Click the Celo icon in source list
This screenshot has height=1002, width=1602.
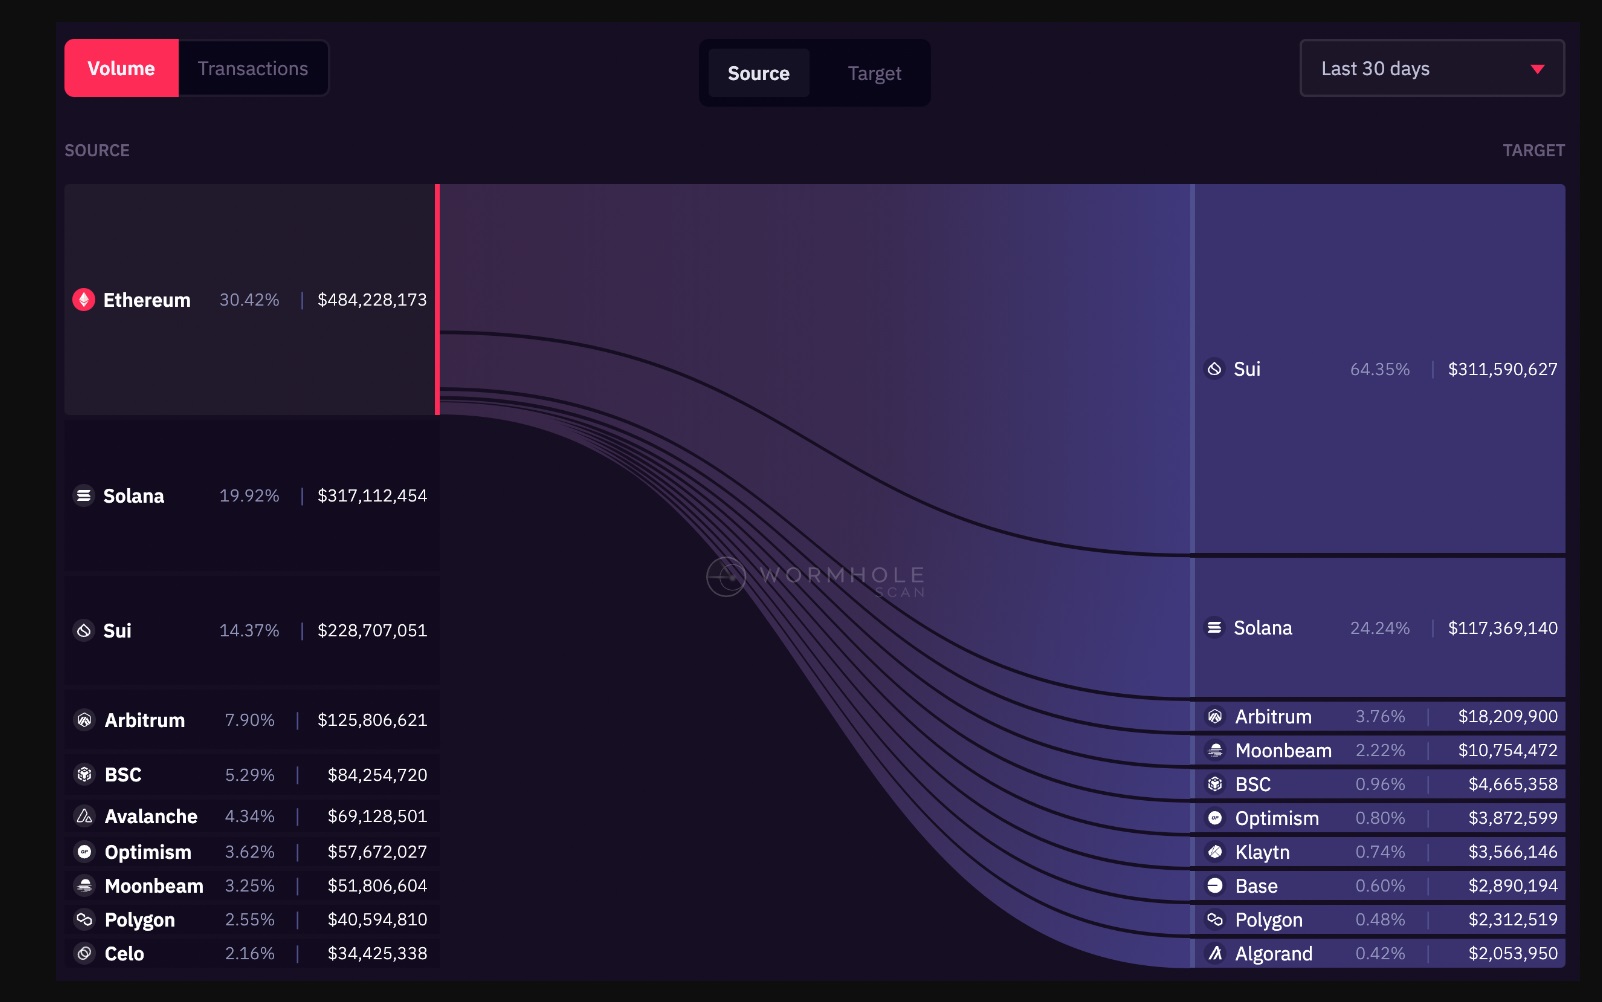[x=84, y=954]
